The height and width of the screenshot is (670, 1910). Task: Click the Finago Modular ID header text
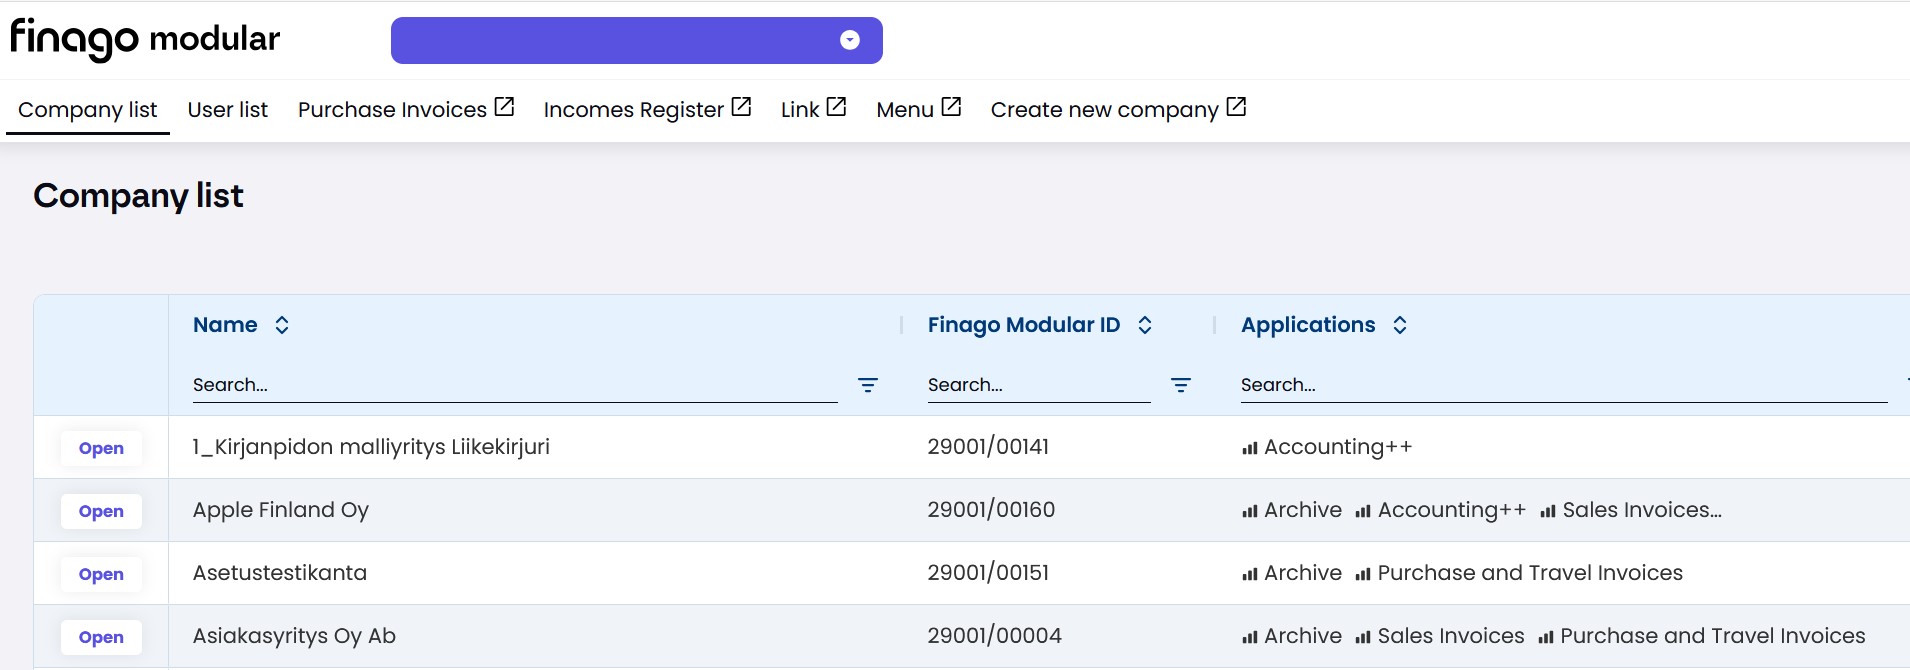[x=1024, y=325]
